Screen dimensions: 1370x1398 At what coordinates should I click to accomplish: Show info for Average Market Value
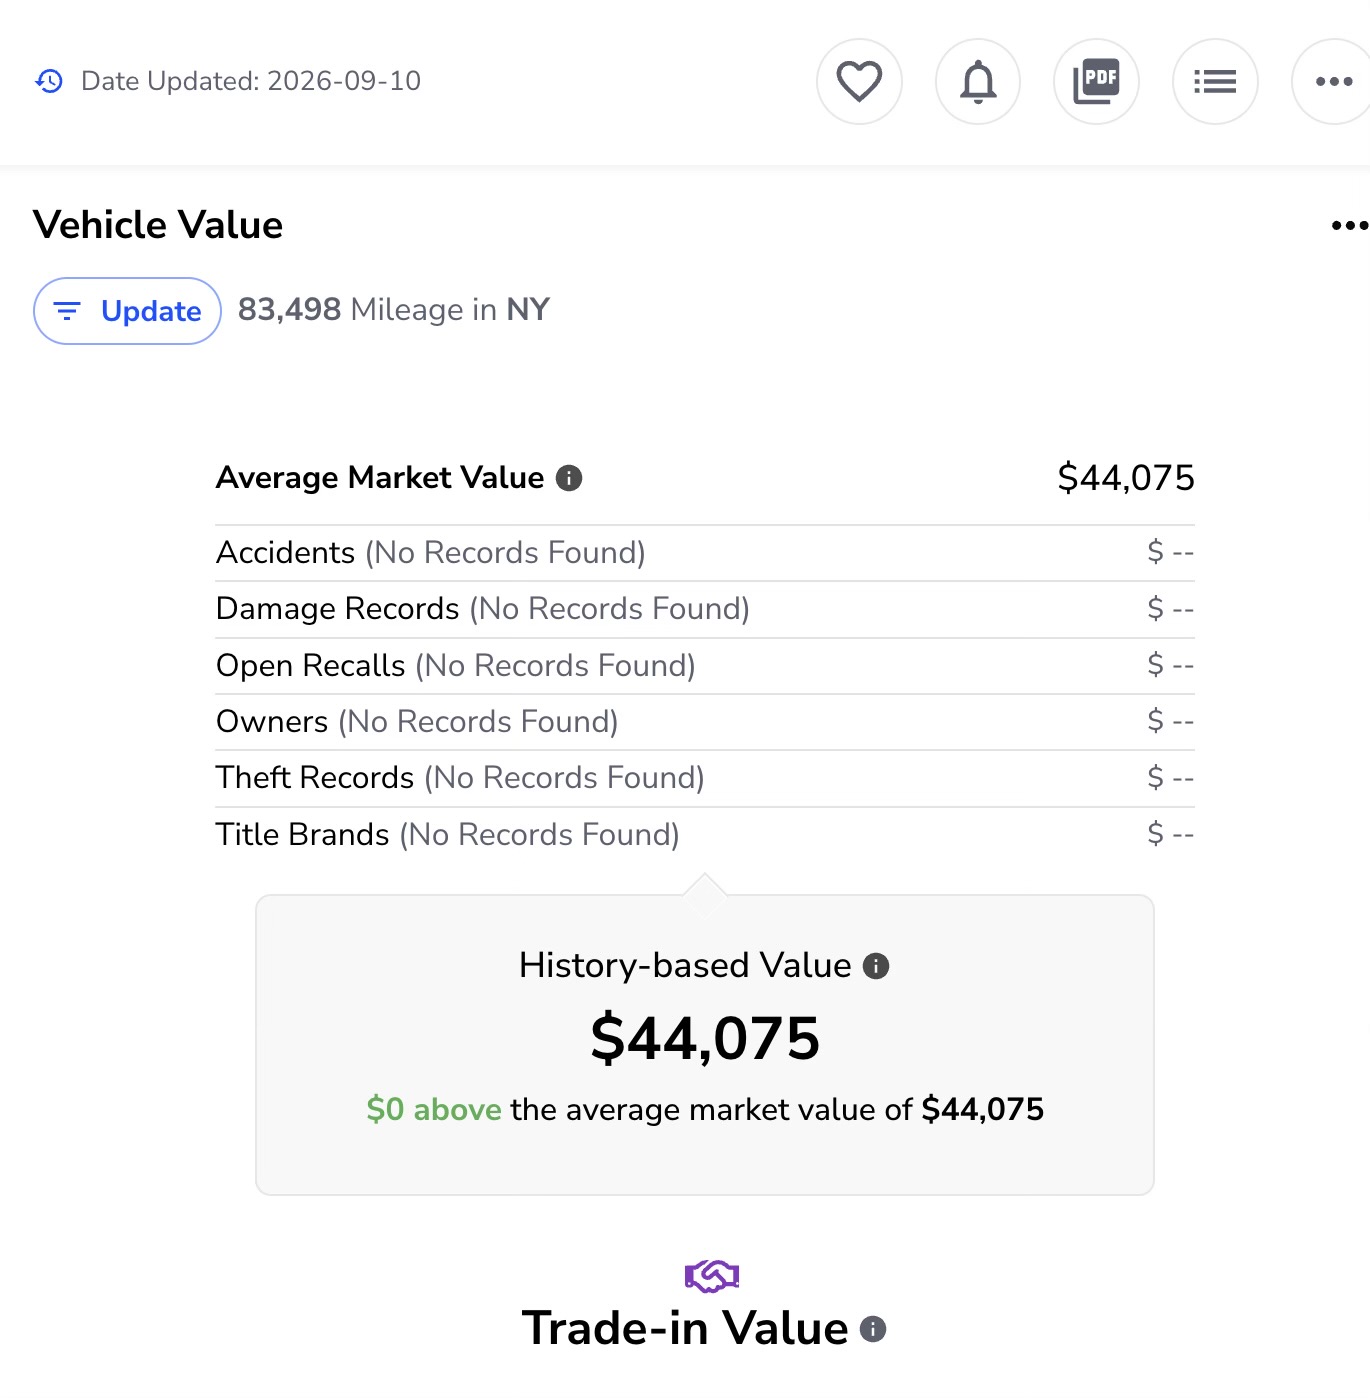(569, 478)
